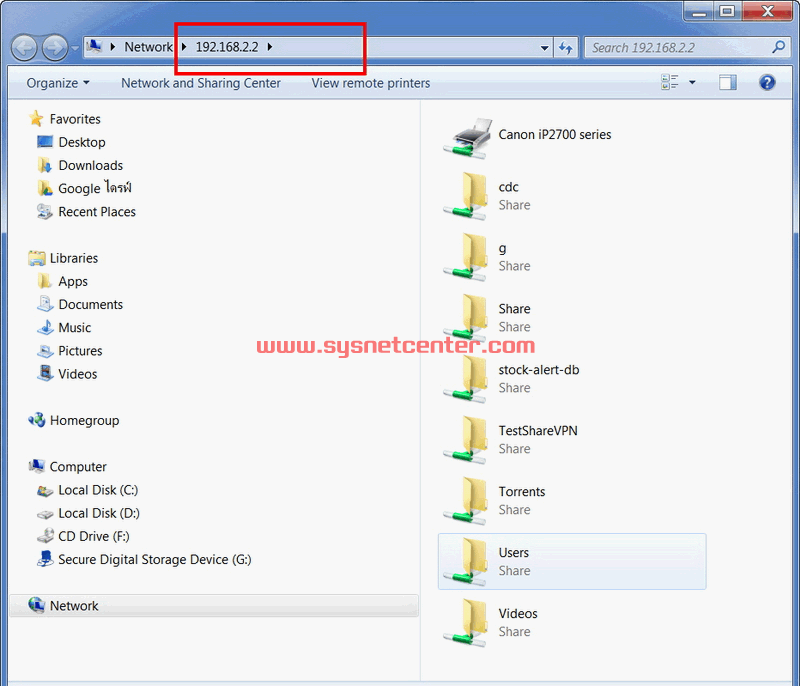
Task: Select Downloads under Favorites
Action: (91, 165)
